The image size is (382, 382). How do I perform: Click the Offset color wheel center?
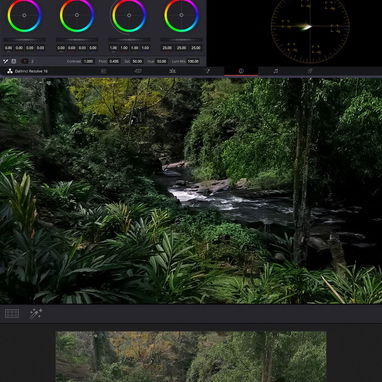[x=181, y=15]
